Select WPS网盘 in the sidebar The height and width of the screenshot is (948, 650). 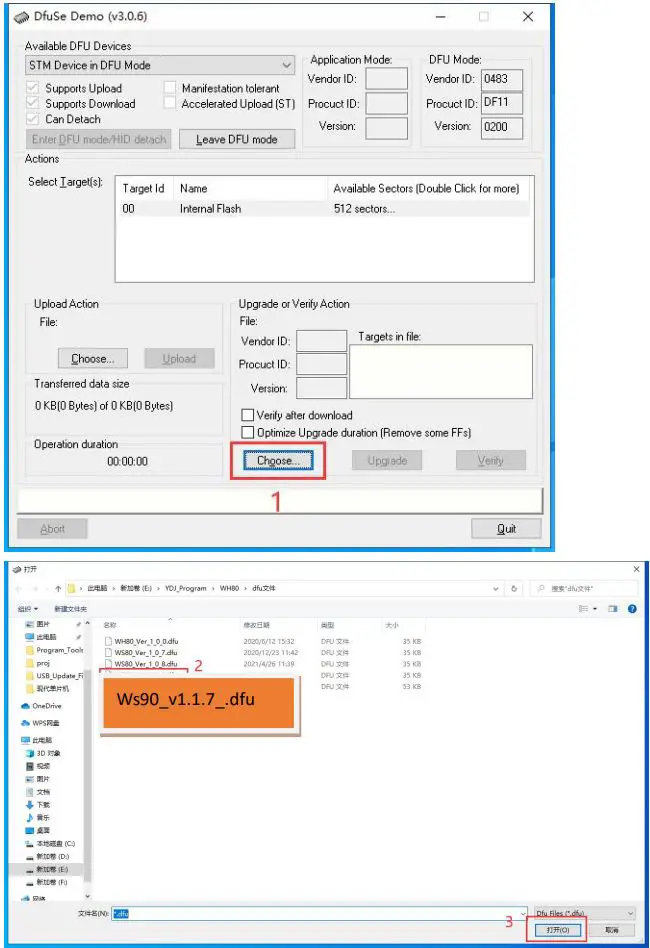tap(46, 721)
